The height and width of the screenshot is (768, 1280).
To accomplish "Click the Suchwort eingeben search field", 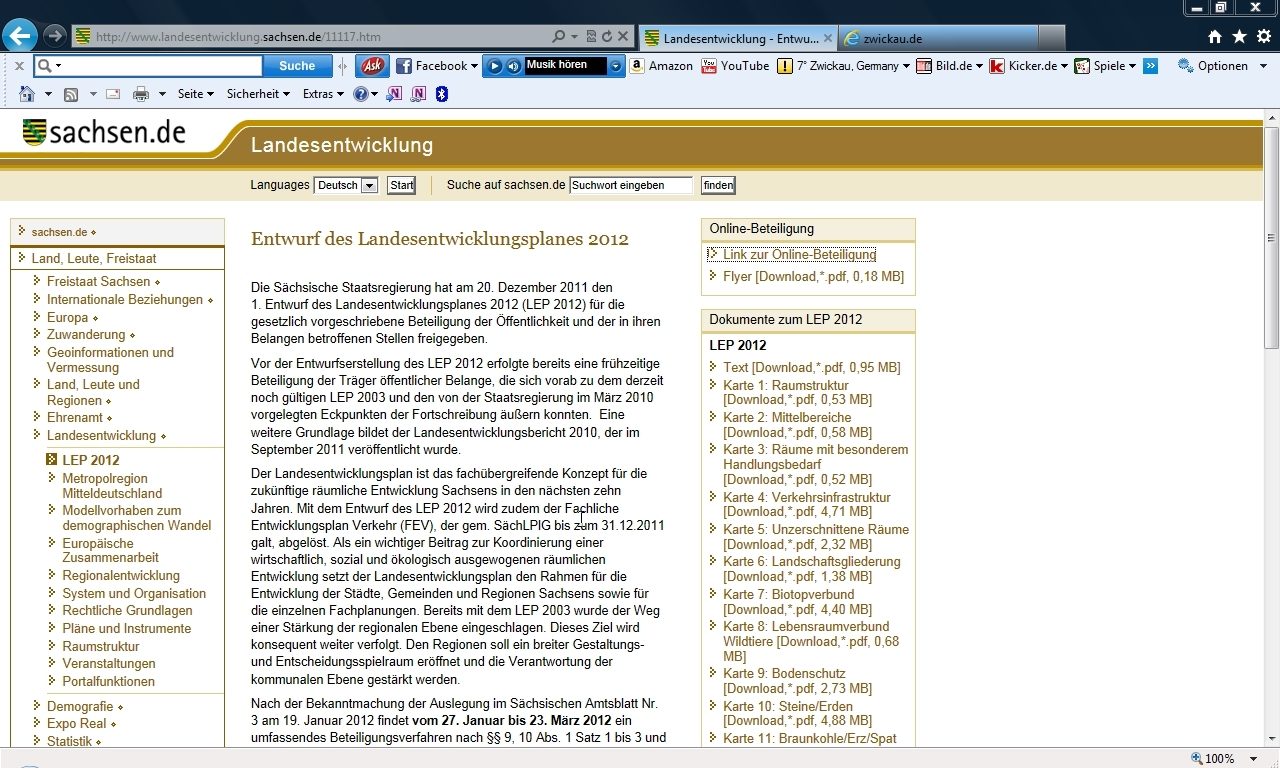I will pyautogui.click(x=631, y=185).
